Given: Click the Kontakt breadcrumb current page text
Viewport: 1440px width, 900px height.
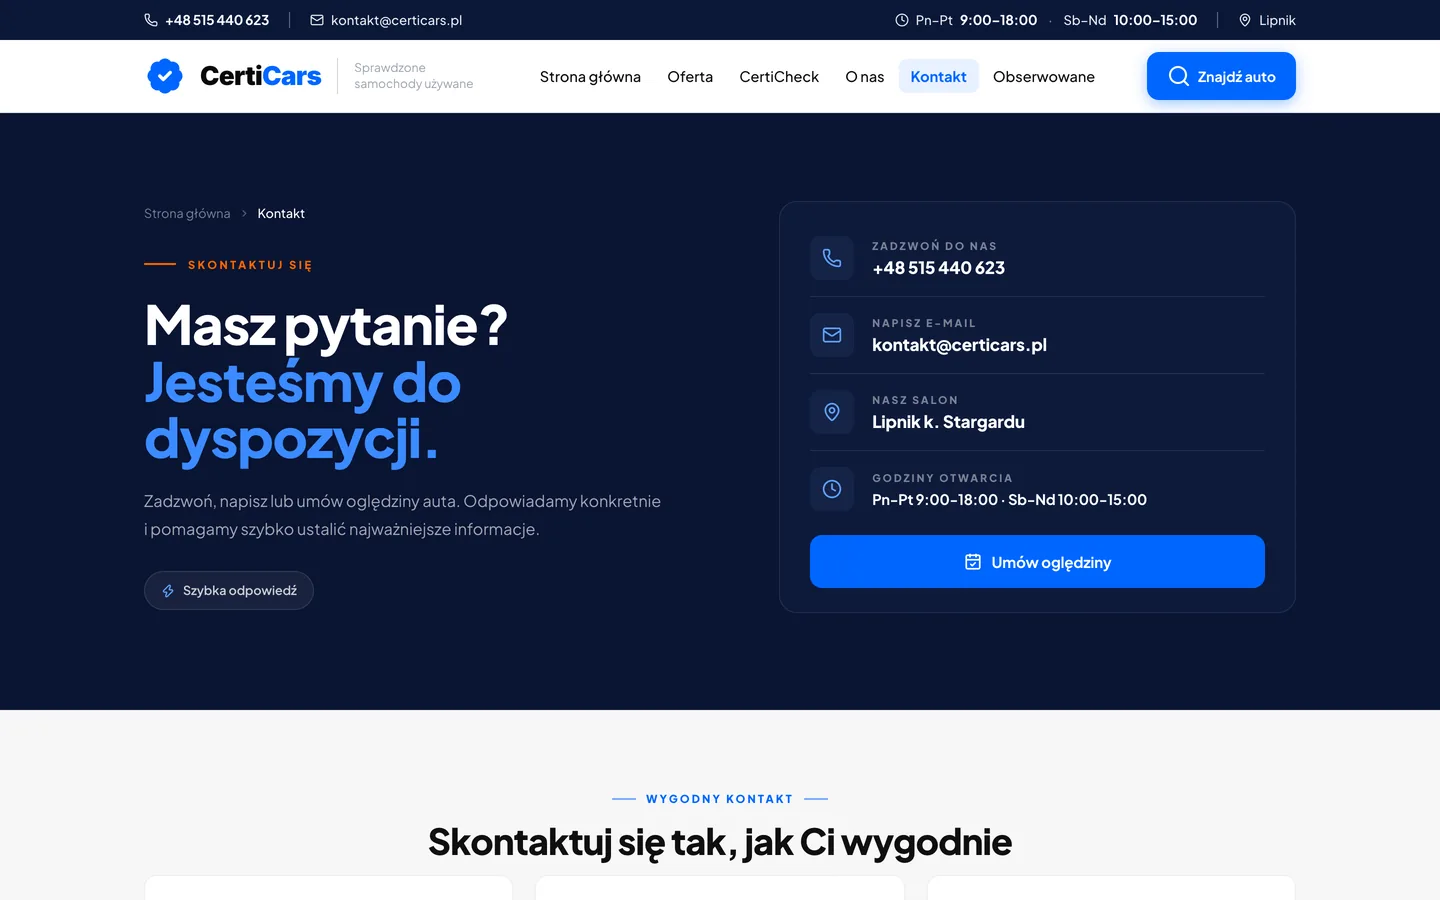Looking at the screenshot, I should click(x=281, y=214).
